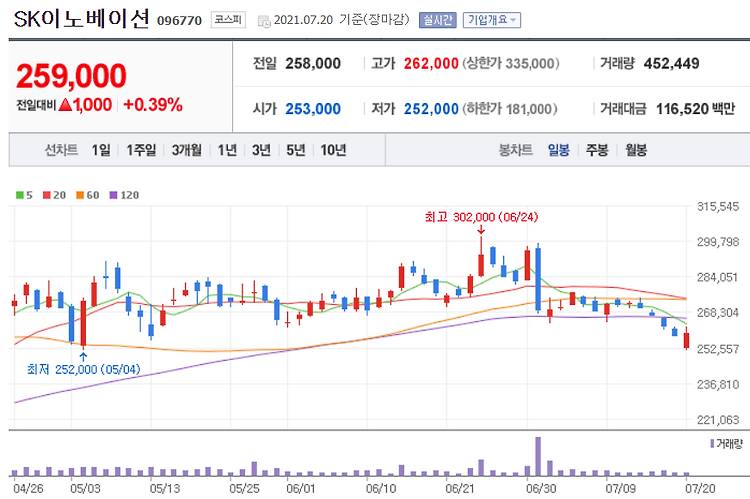Click the 최고 302,000 (06/24) marker
Image resolution: width=750 pixels, height=499 pixels.
[x=481, y=217]
